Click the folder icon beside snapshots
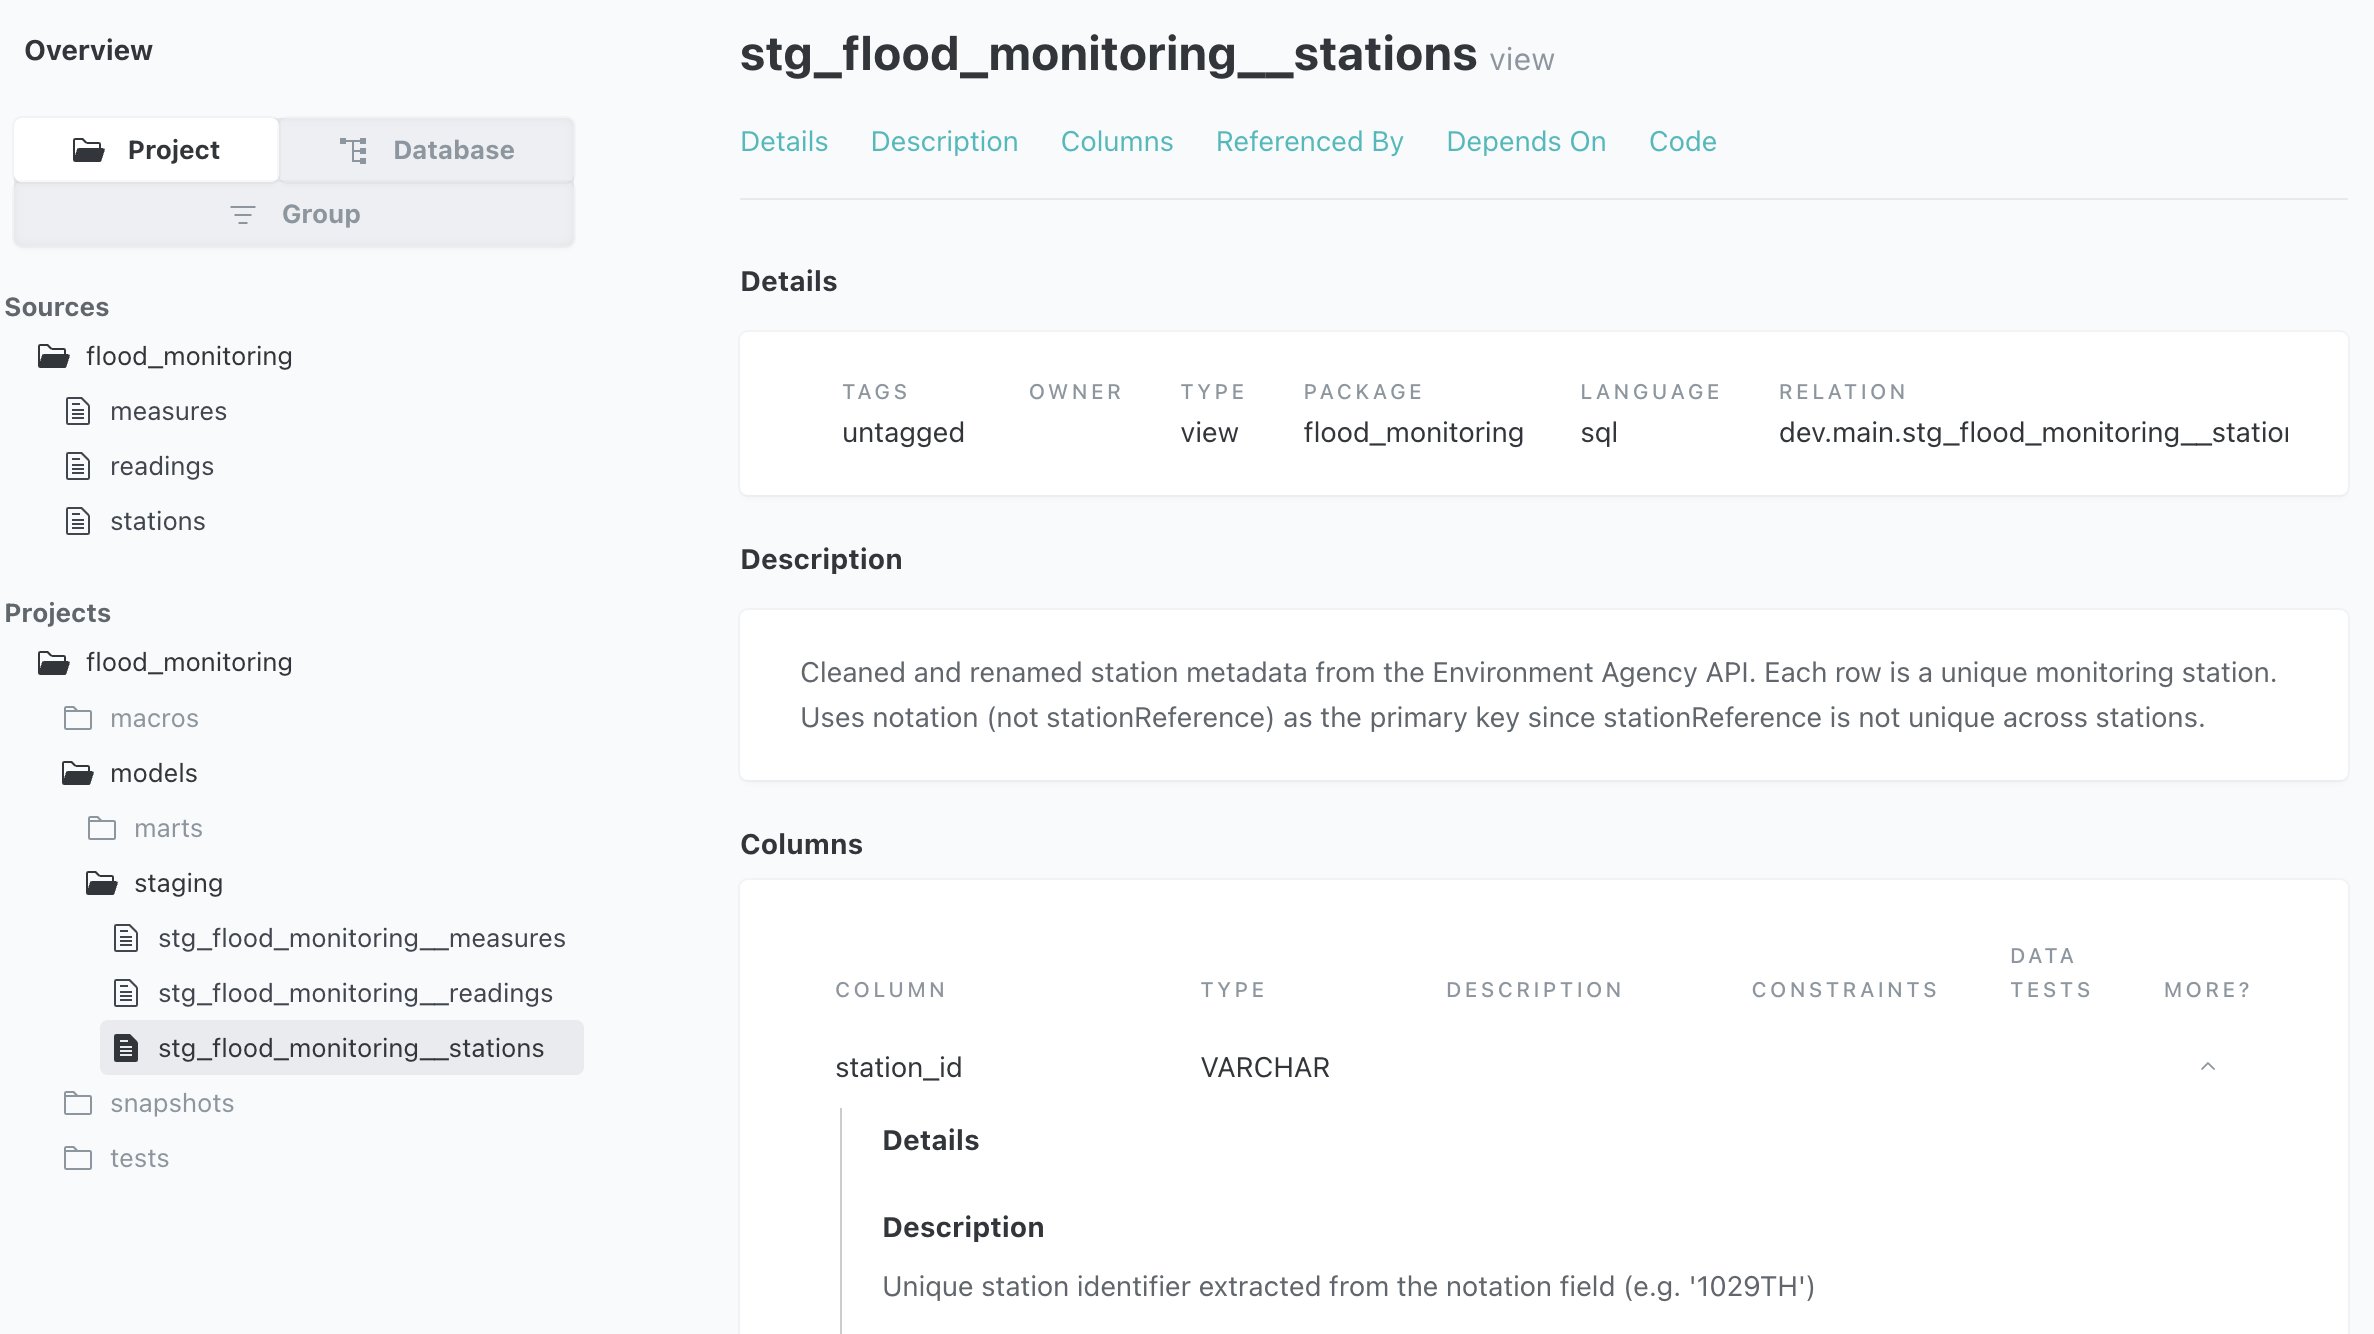The image size is (2374, 1334). [78, 1103]
